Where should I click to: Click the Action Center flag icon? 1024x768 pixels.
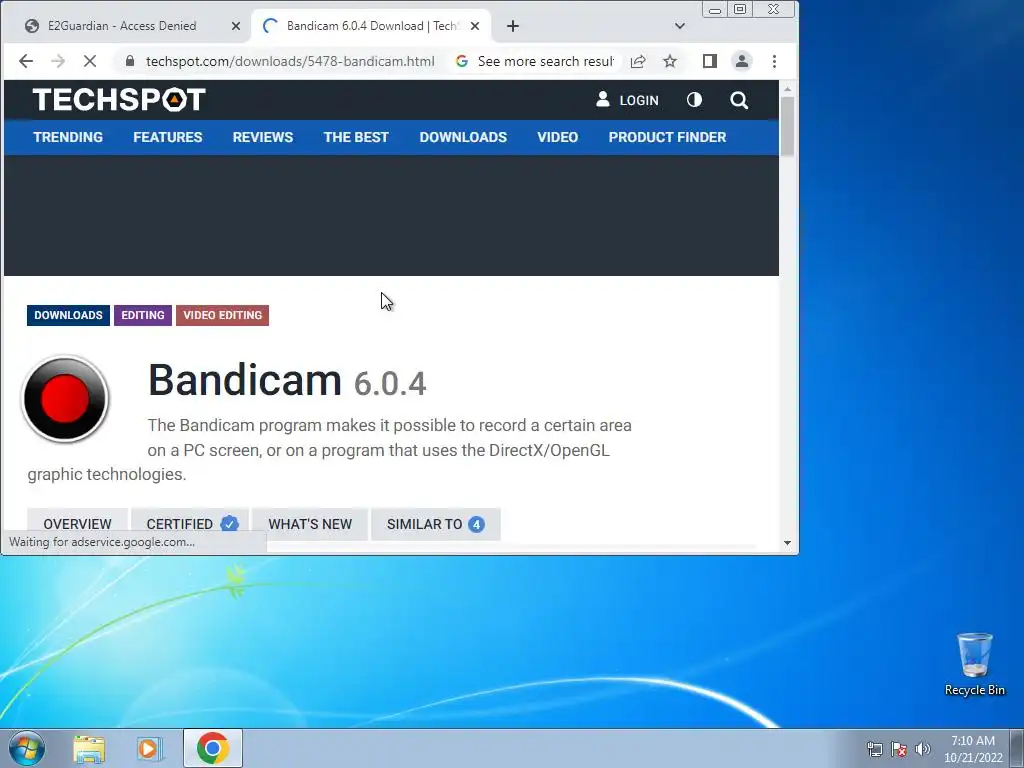click(899, 749)
